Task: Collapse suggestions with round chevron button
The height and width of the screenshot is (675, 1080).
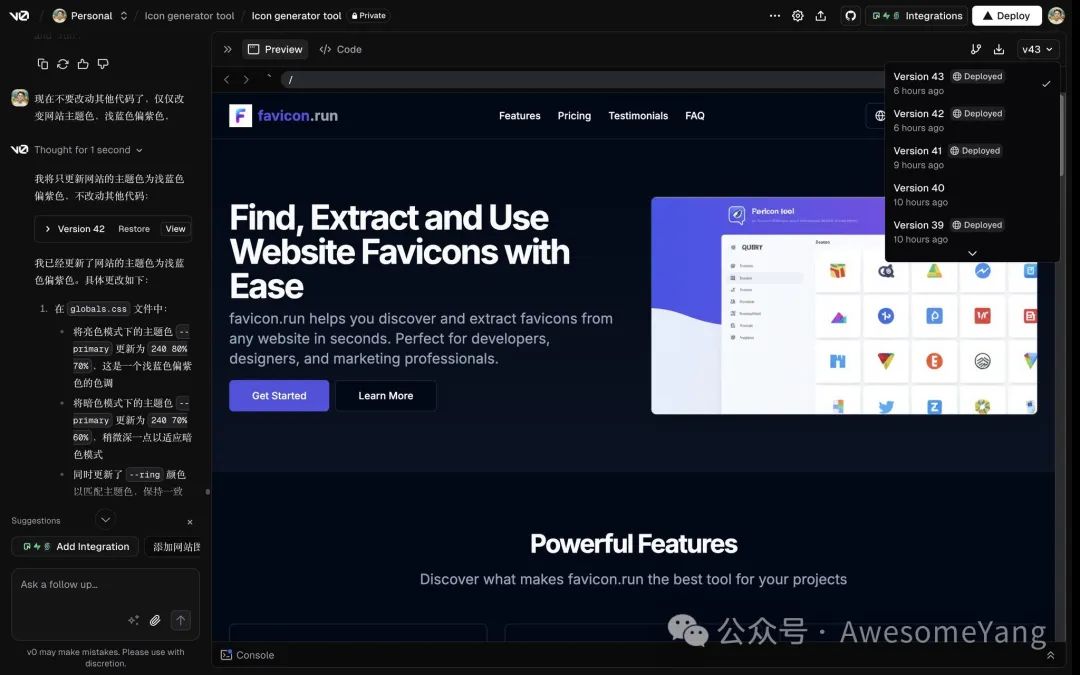Action: tap(105, 519)
